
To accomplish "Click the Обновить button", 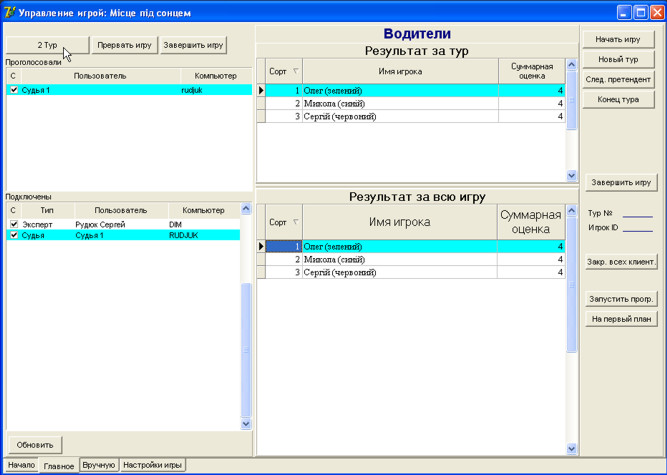I will click(36, 444).
